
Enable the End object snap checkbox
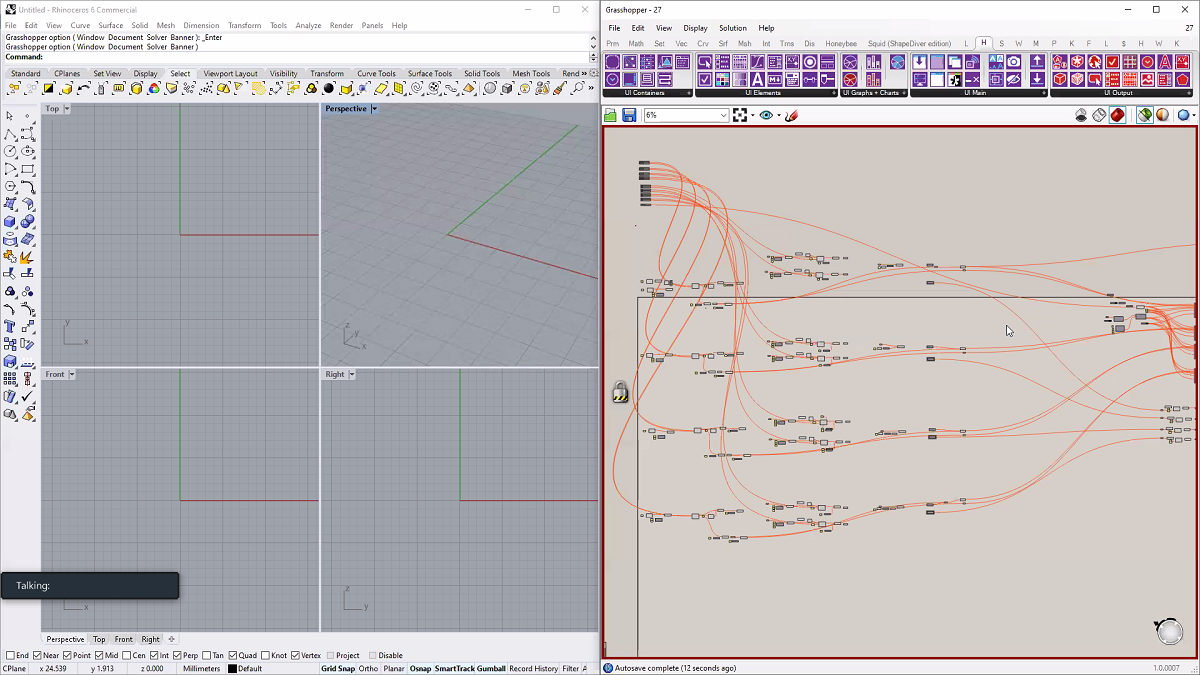pyautogui.click(x=10, y=656)
